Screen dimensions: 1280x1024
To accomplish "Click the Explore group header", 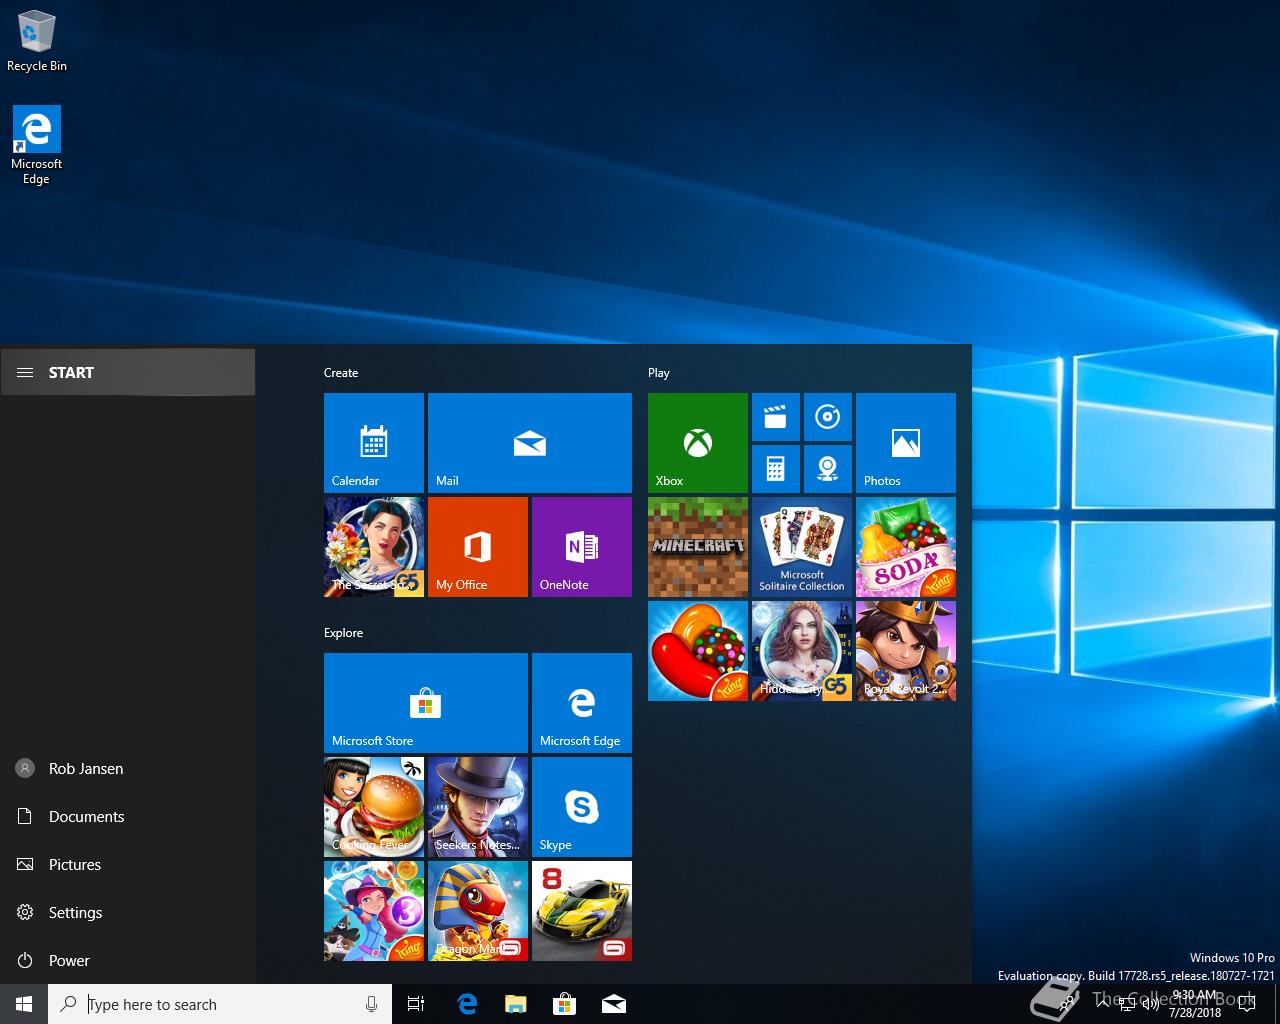I will [343, 633].
